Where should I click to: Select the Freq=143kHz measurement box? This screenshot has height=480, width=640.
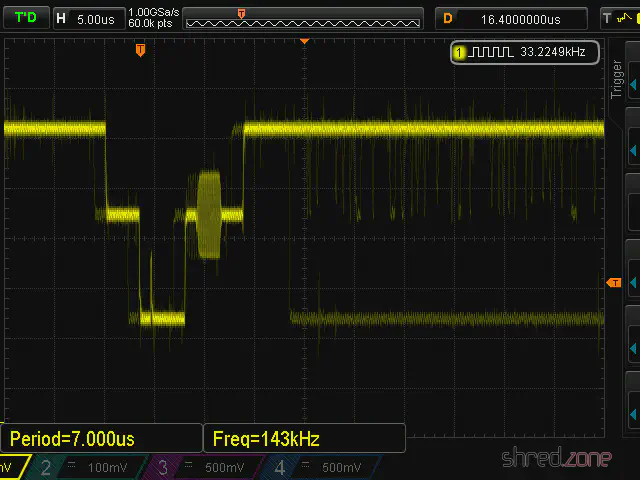[x=304, y=438]
